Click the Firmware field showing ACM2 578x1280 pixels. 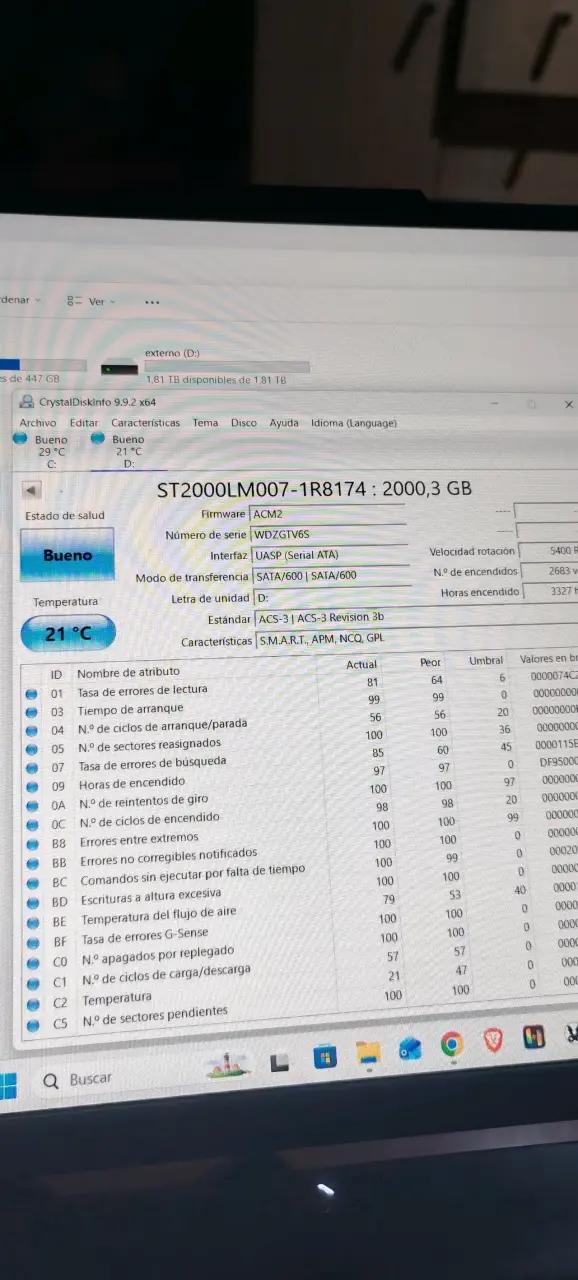point(328,514)
